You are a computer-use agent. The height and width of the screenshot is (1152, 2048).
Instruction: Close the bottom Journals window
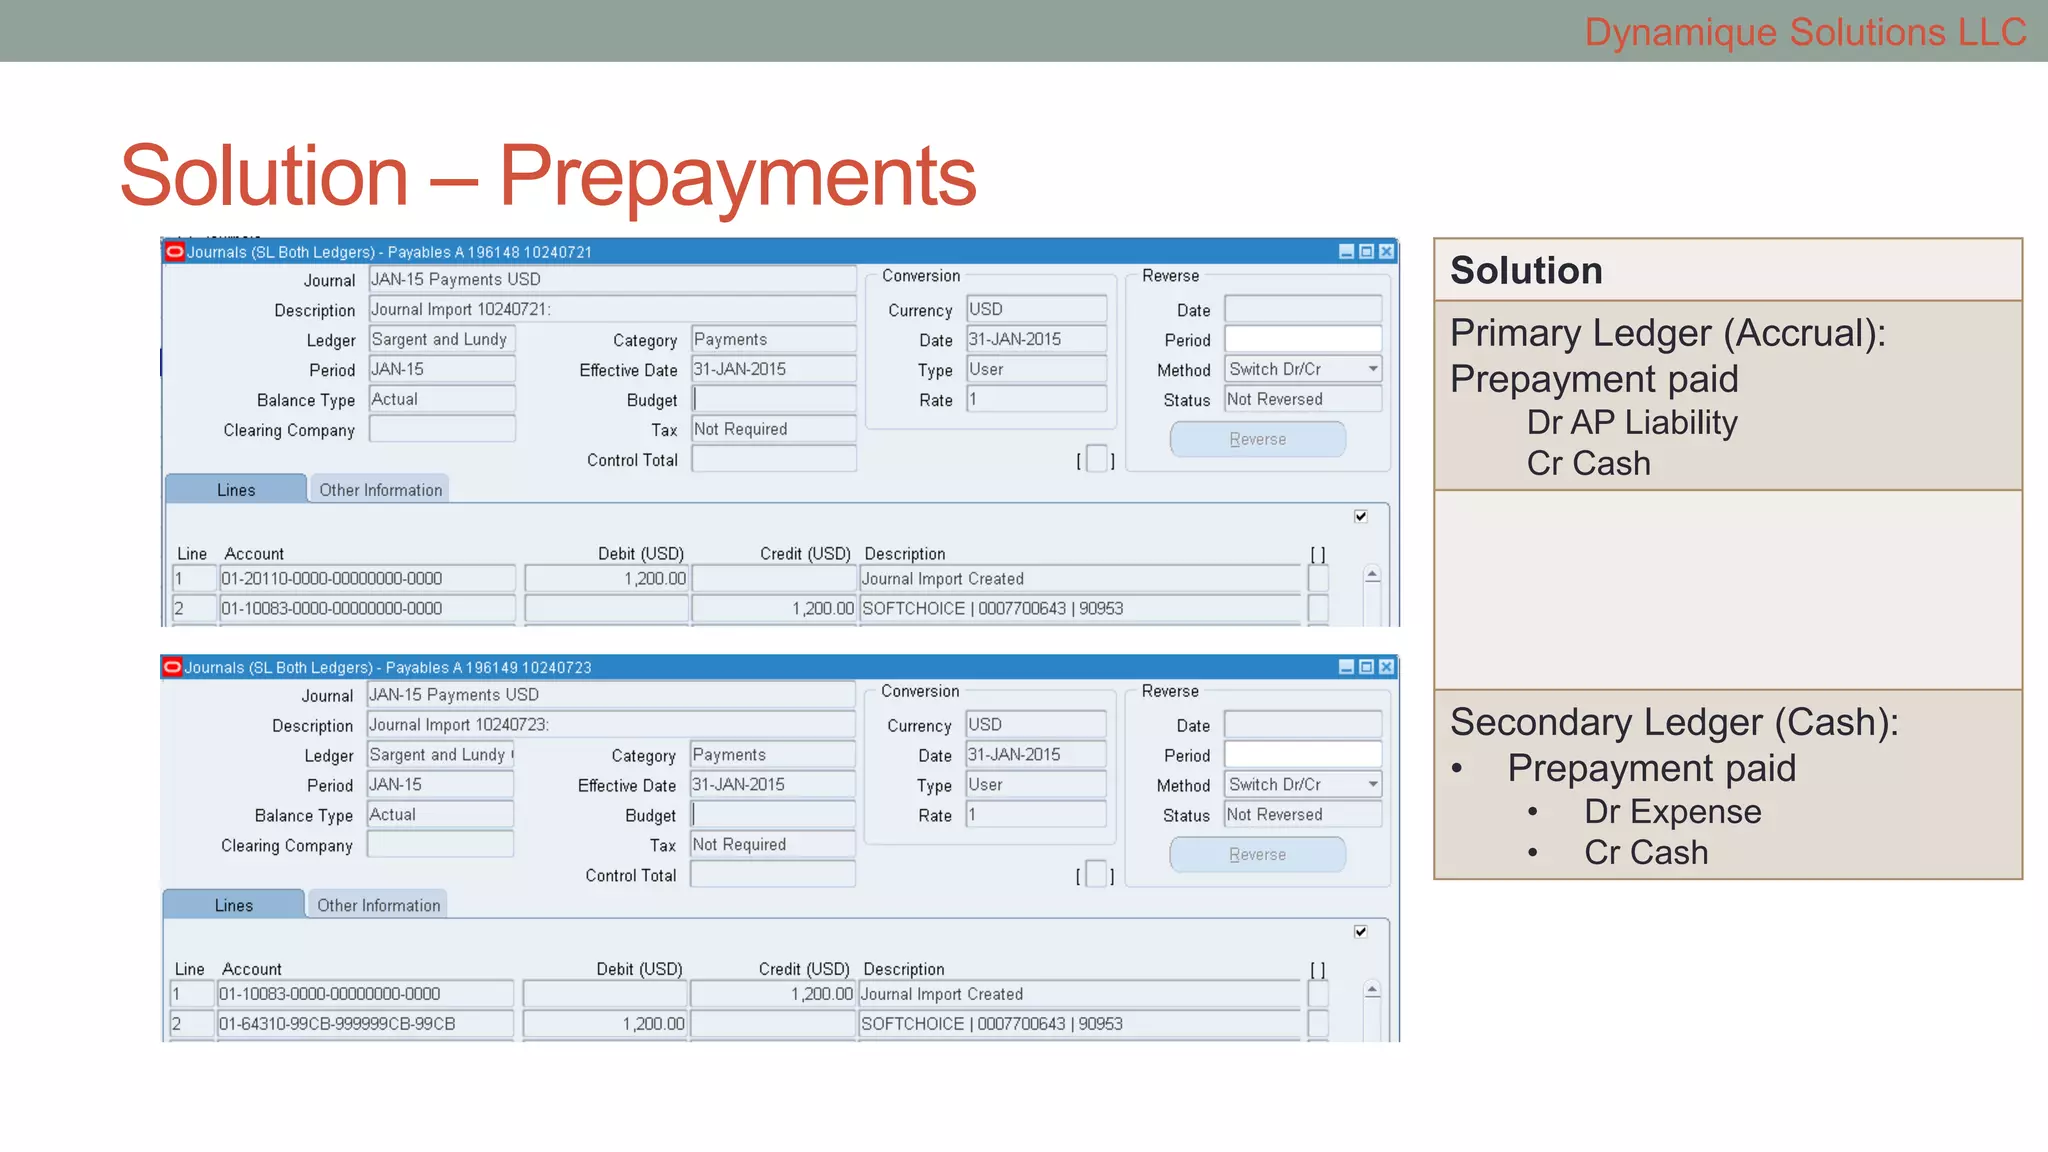click(x=1386, y=667)
